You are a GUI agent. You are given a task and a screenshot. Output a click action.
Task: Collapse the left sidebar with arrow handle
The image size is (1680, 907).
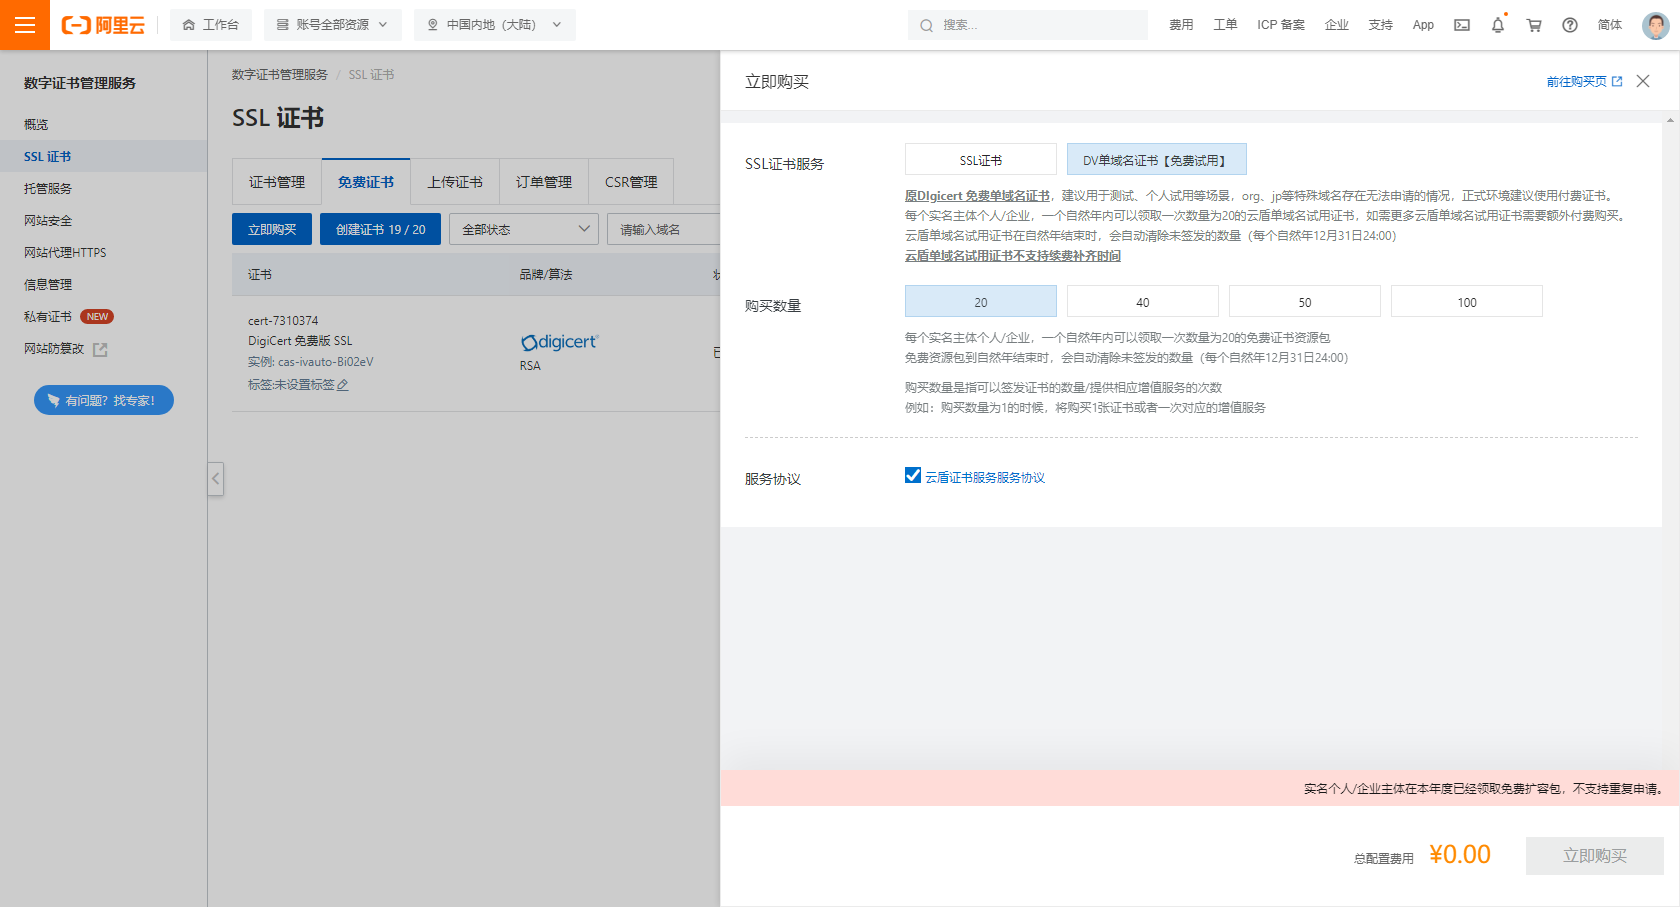pyautogui.click(x=215, y=479)
